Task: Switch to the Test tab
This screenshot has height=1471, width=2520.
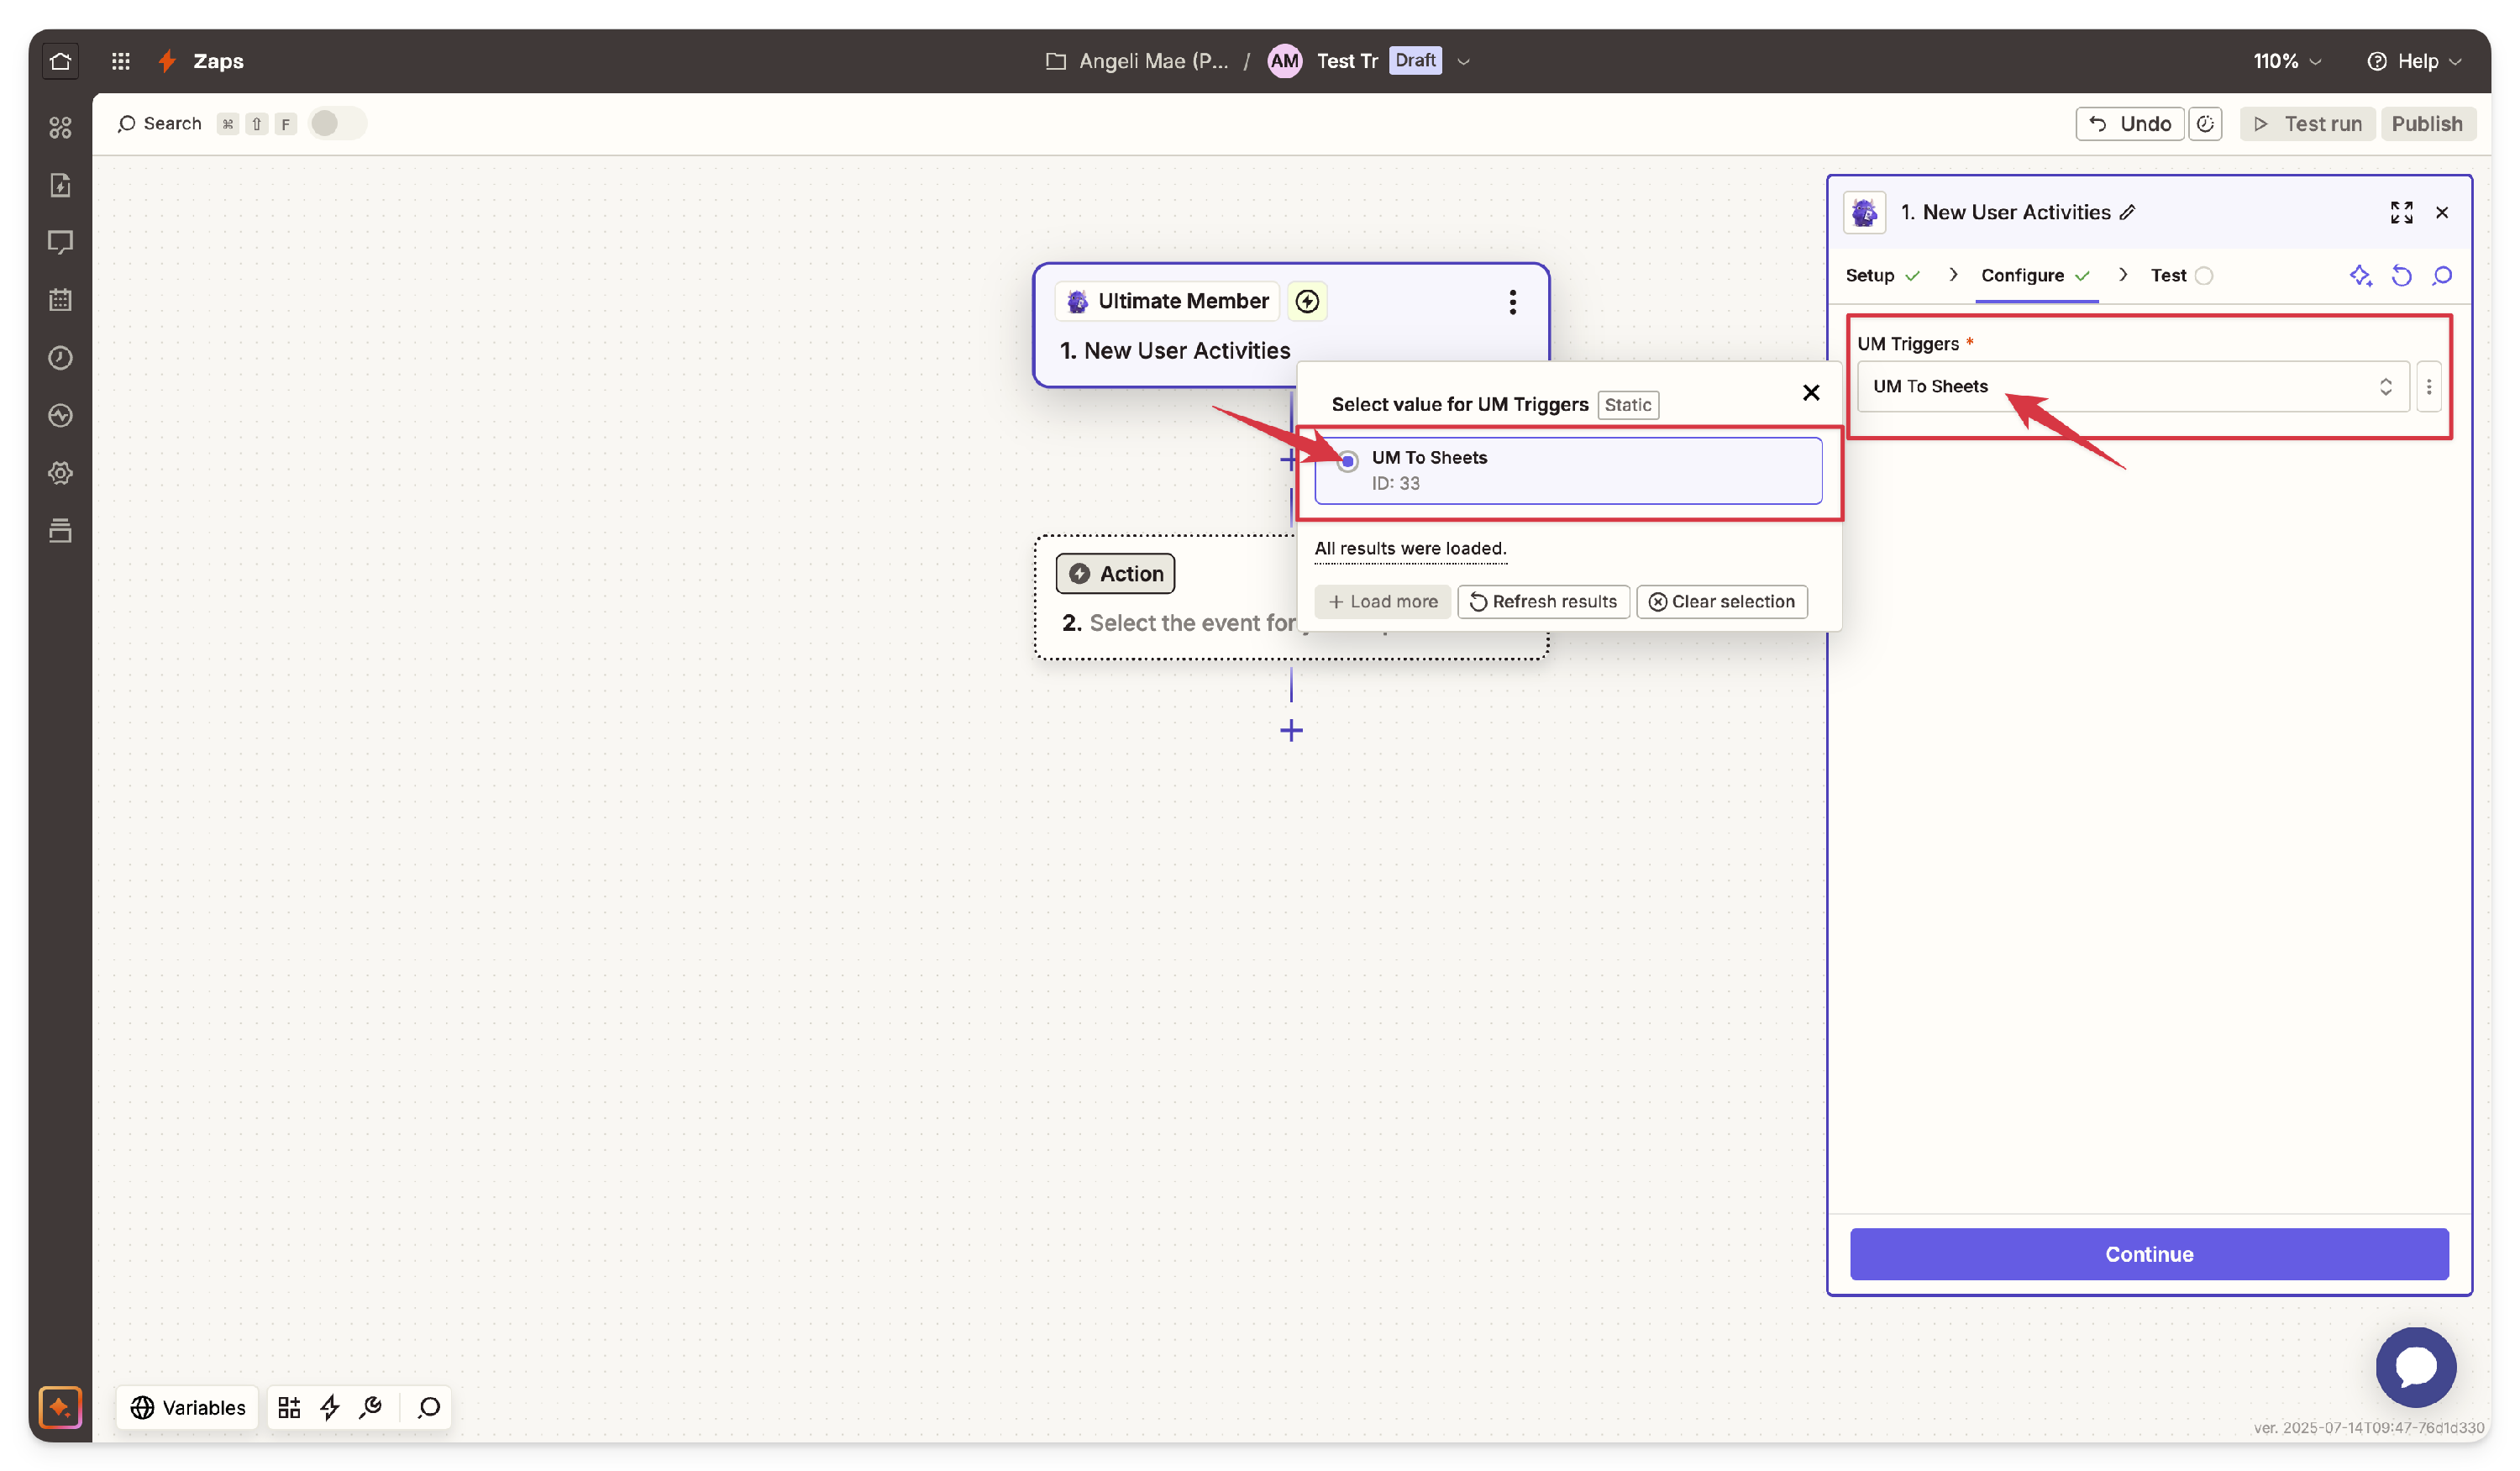Action: click(2181, 275)
